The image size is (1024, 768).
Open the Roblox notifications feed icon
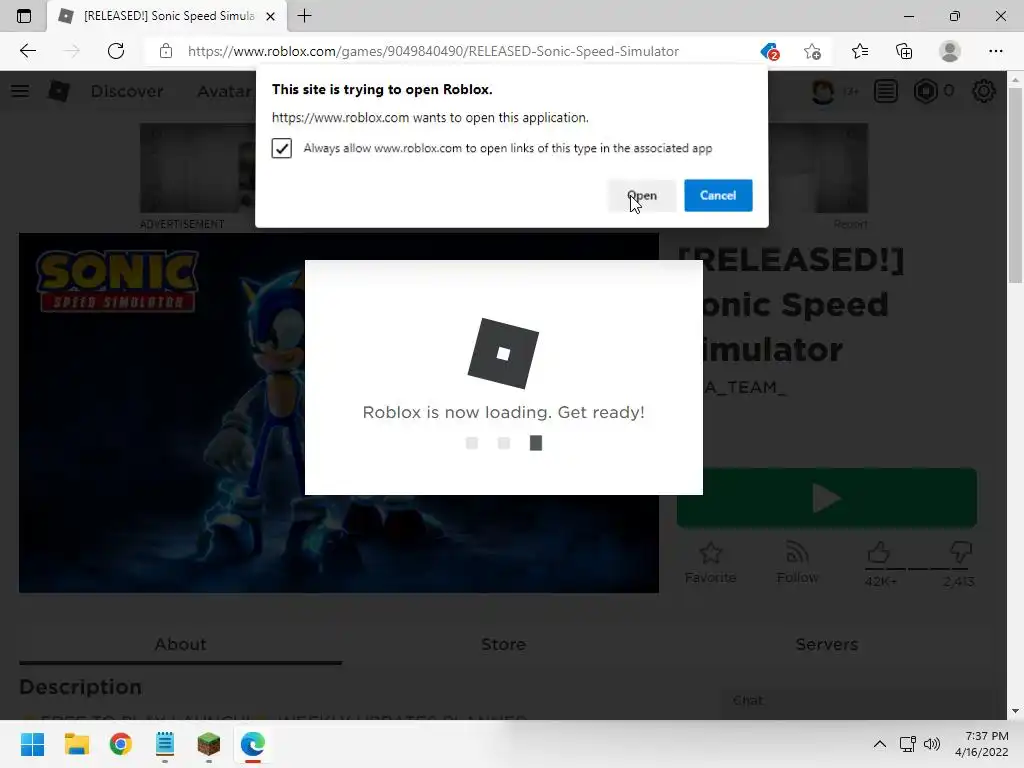click(x=886, y=91)
